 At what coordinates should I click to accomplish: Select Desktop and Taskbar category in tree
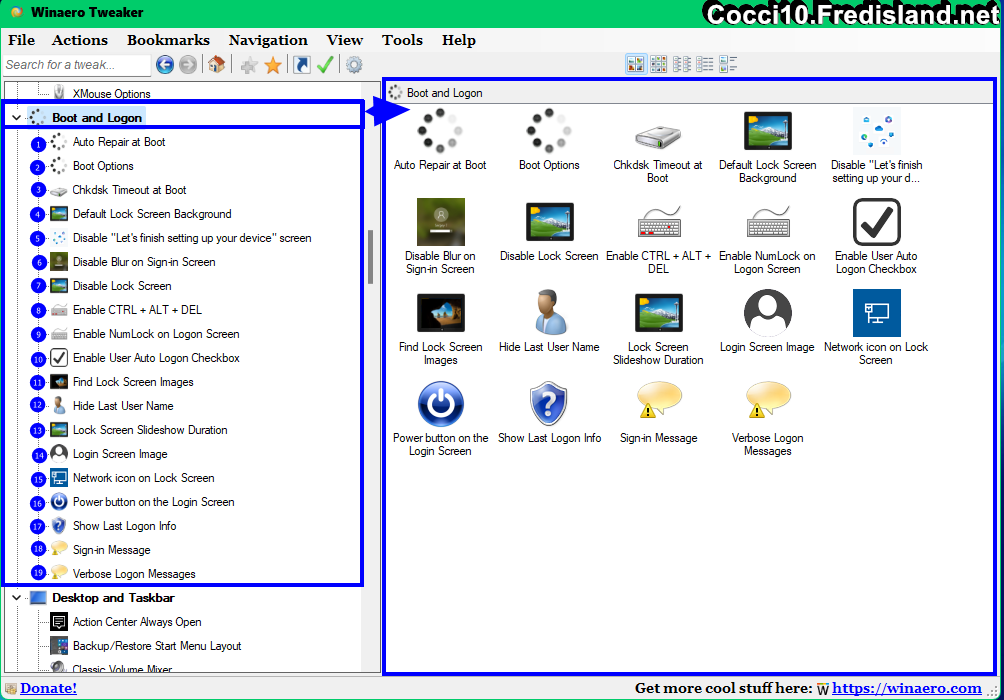pyautogui.click(x=113, y=598)
